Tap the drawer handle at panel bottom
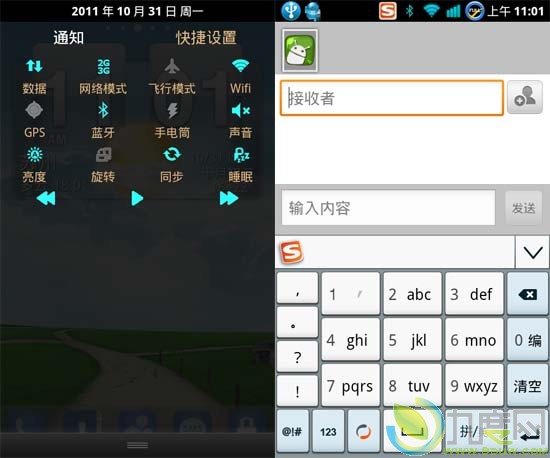 point(138,445)
